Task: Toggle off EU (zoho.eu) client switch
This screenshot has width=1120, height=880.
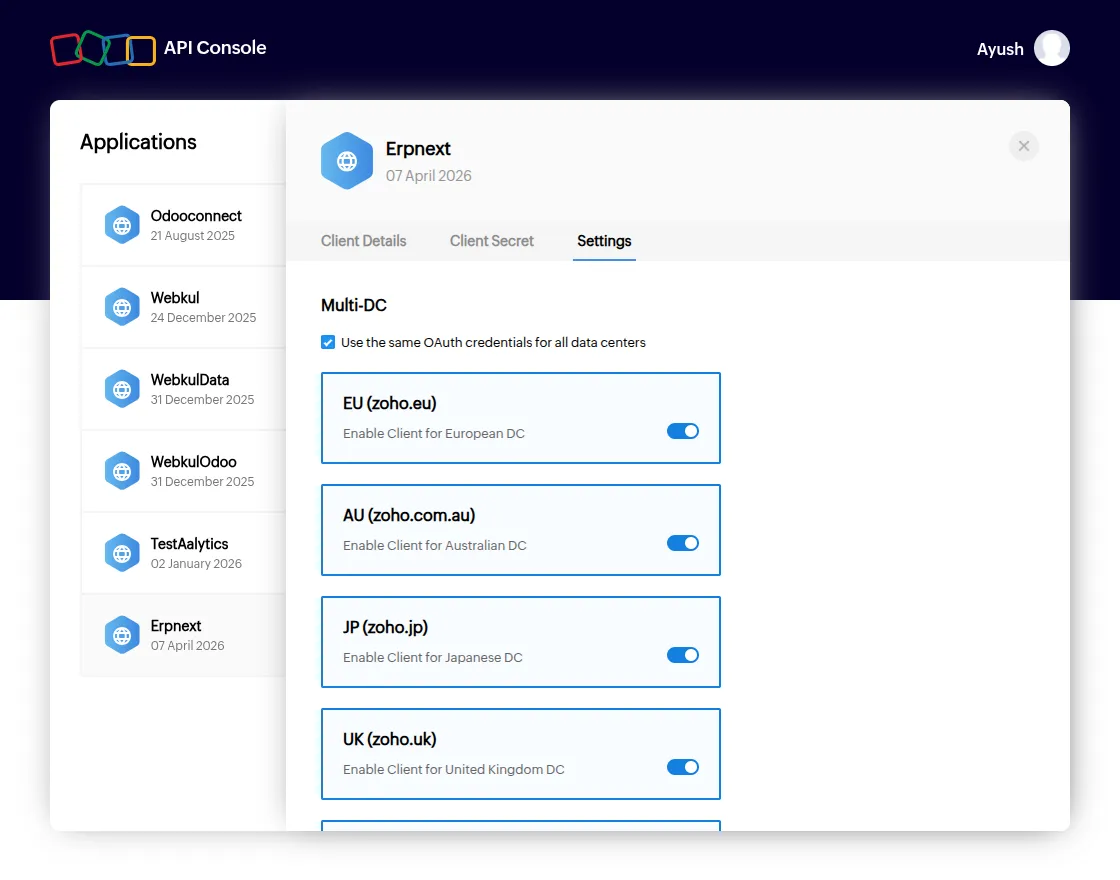Action: coord(683,431)
